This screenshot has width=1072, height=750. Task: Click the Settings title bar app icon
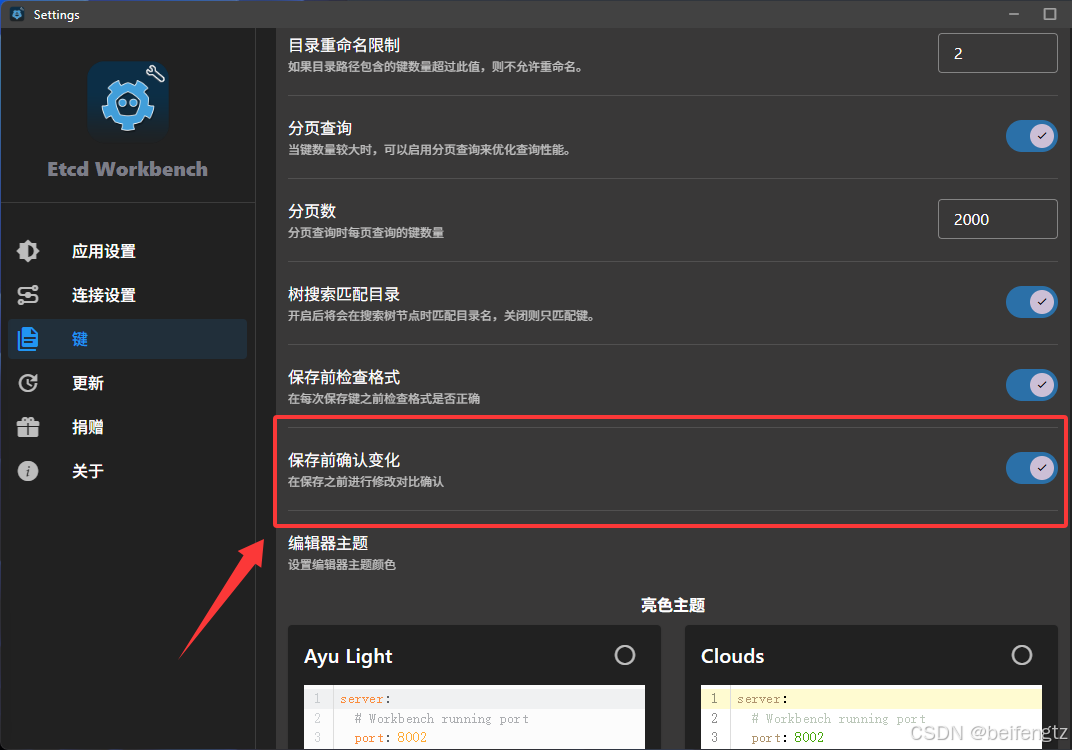pos(18,14)
